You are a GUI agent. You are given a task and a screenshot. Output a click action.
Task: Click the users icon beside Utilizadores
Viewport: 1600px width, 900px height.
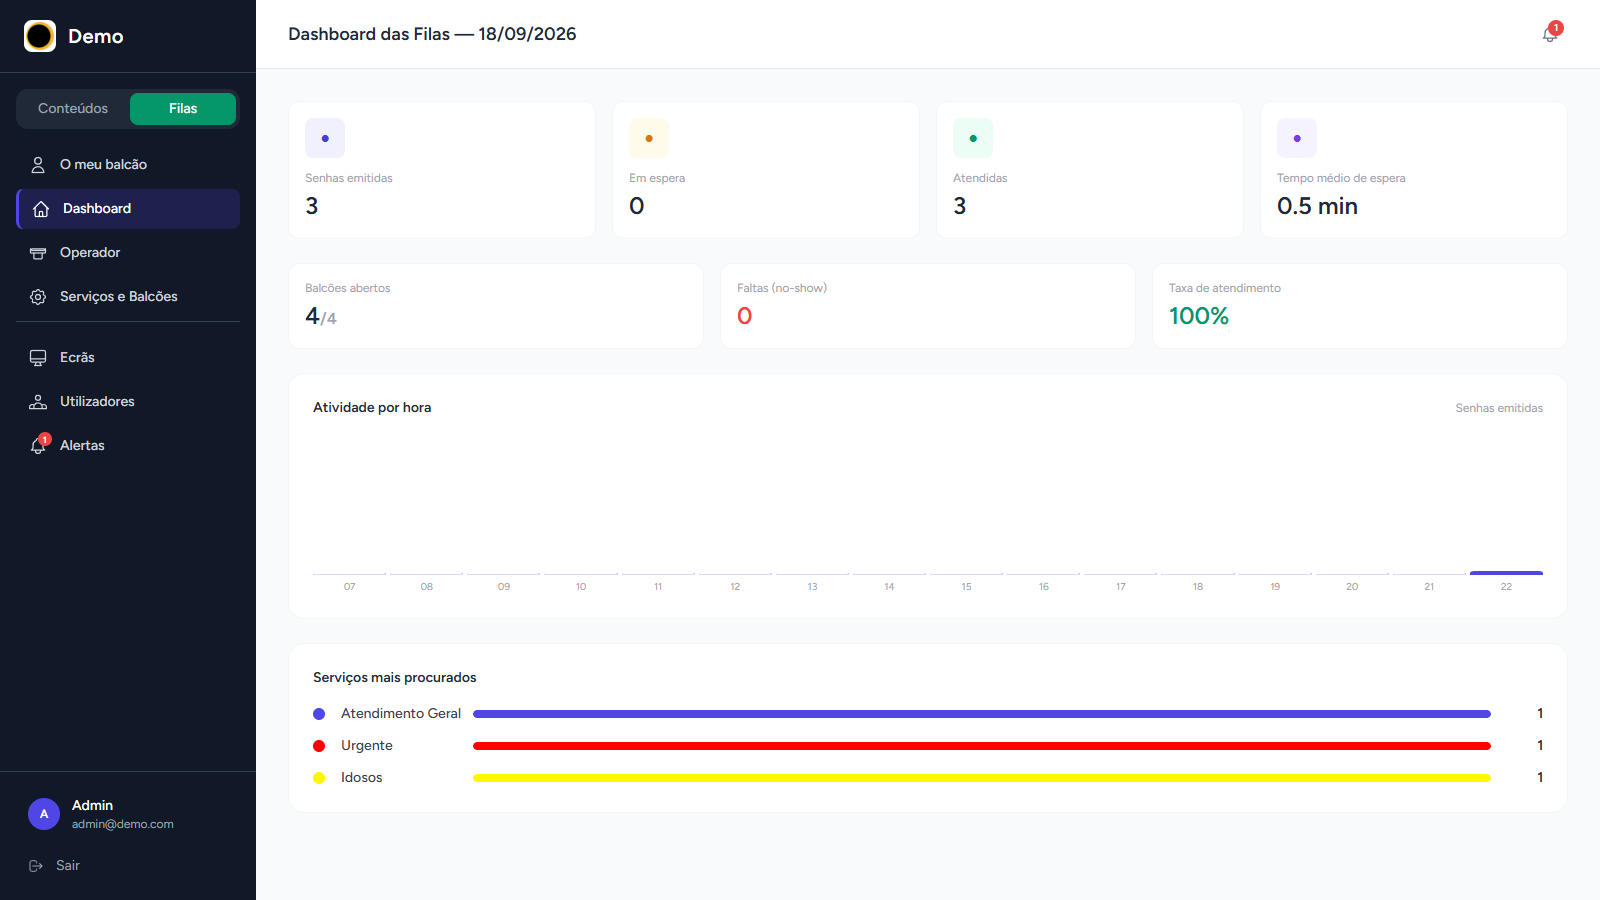[x=38, y=402]
